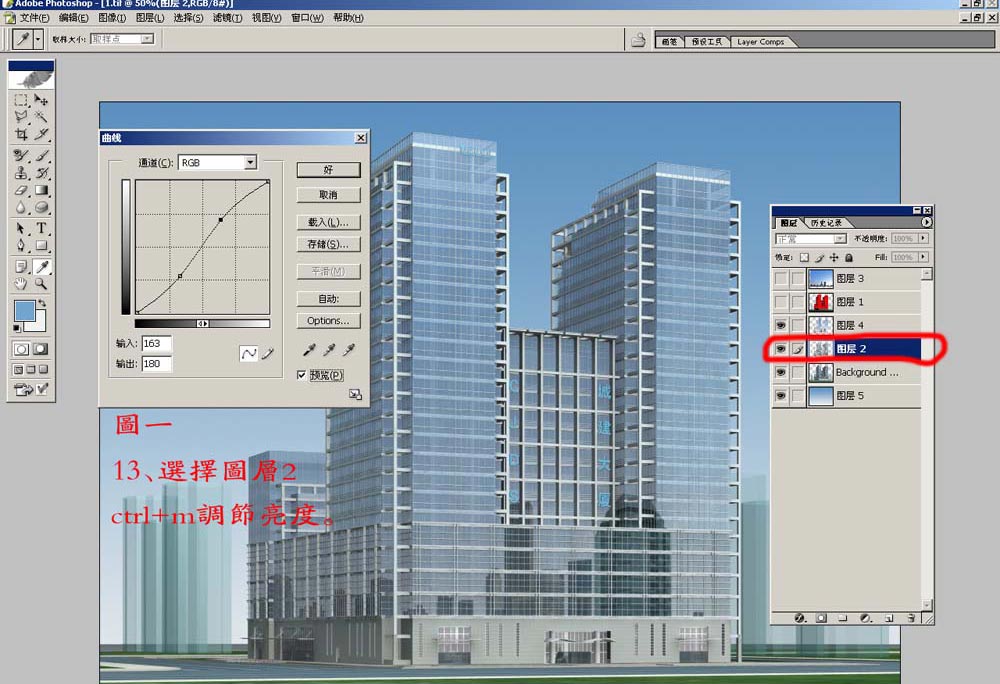Open the sample size dropdown
Viewport: 1000px width, 684px height.
point(147,39)
